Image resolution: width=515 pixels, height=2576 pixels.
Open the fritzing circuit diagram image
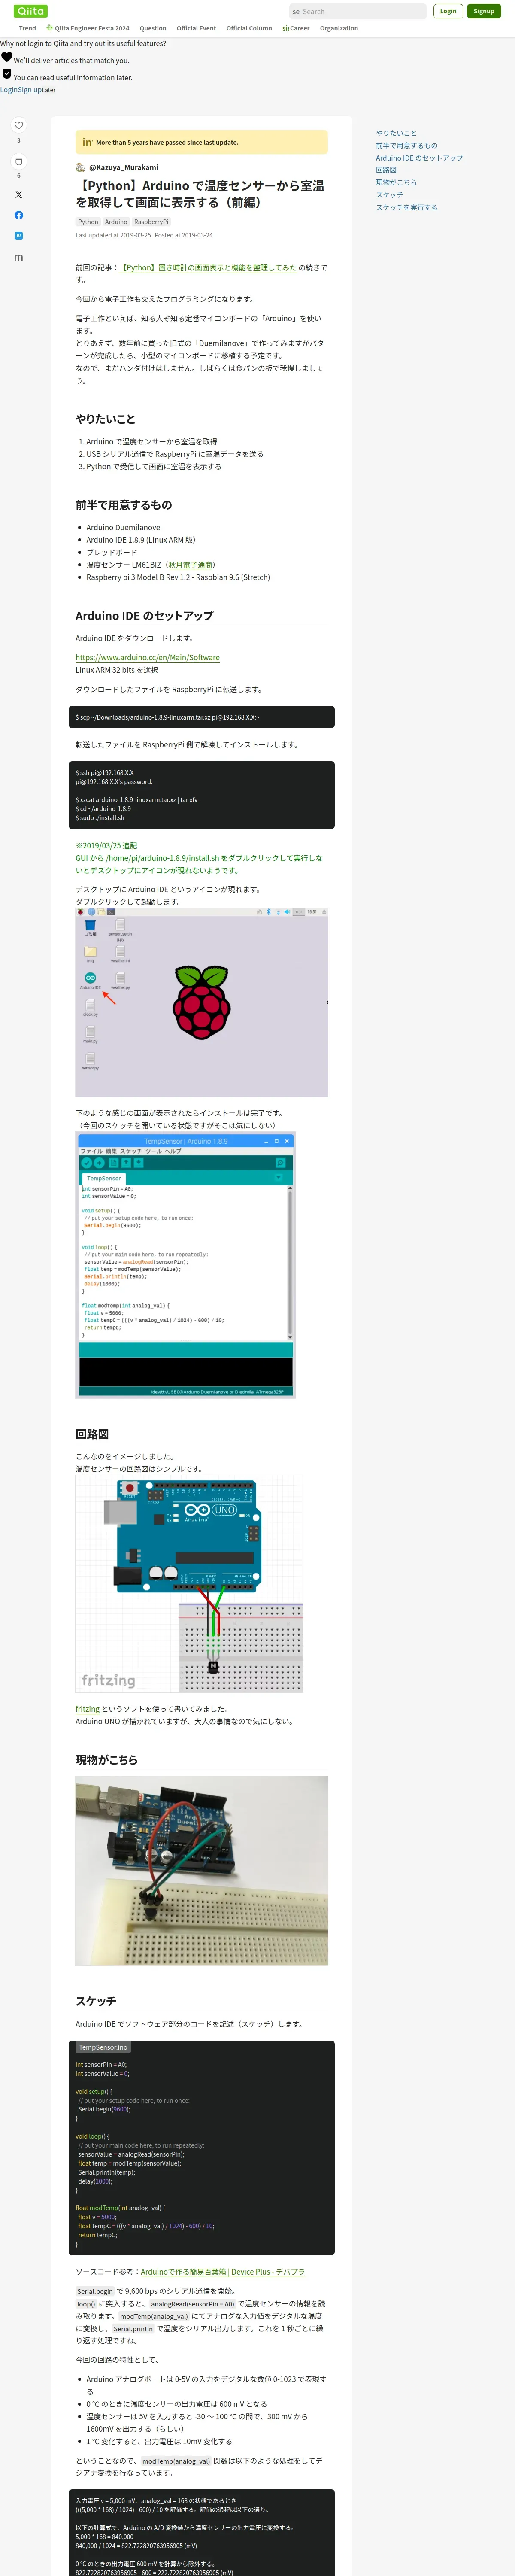189,1584
